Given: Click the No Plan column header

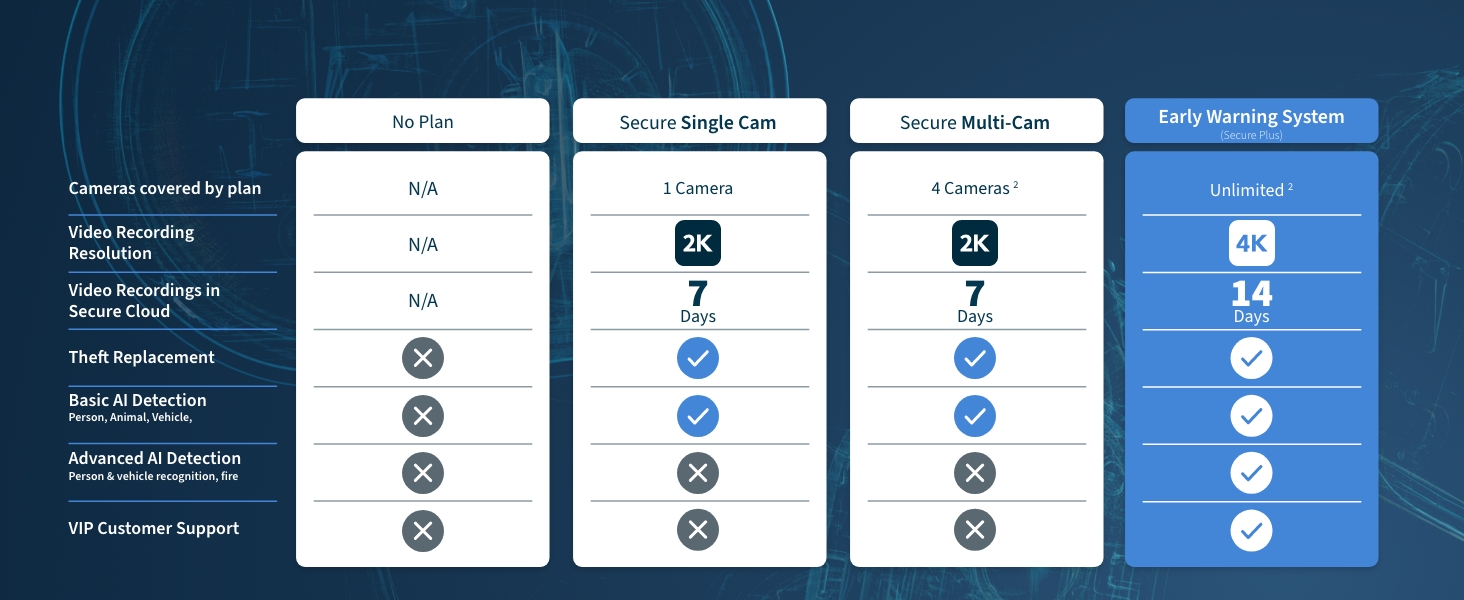Looking at the screenshot, I should click(x=422, y=122).
